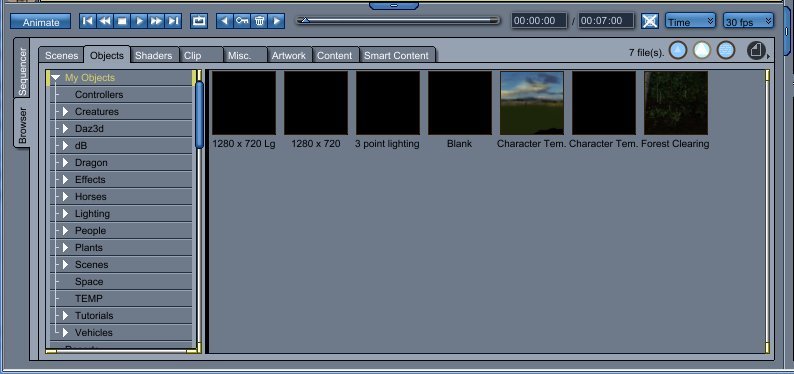
Task: Expand the Daz3d folder
Action: (x=65, y=129)
